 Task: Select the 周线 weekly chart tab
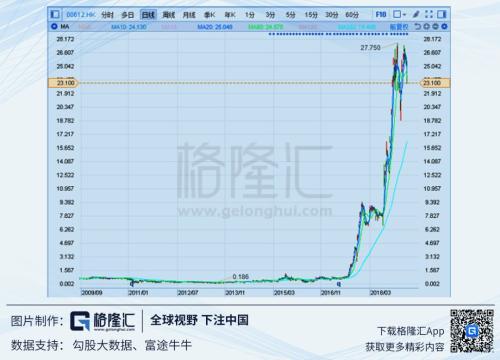[x=169, y=15]
